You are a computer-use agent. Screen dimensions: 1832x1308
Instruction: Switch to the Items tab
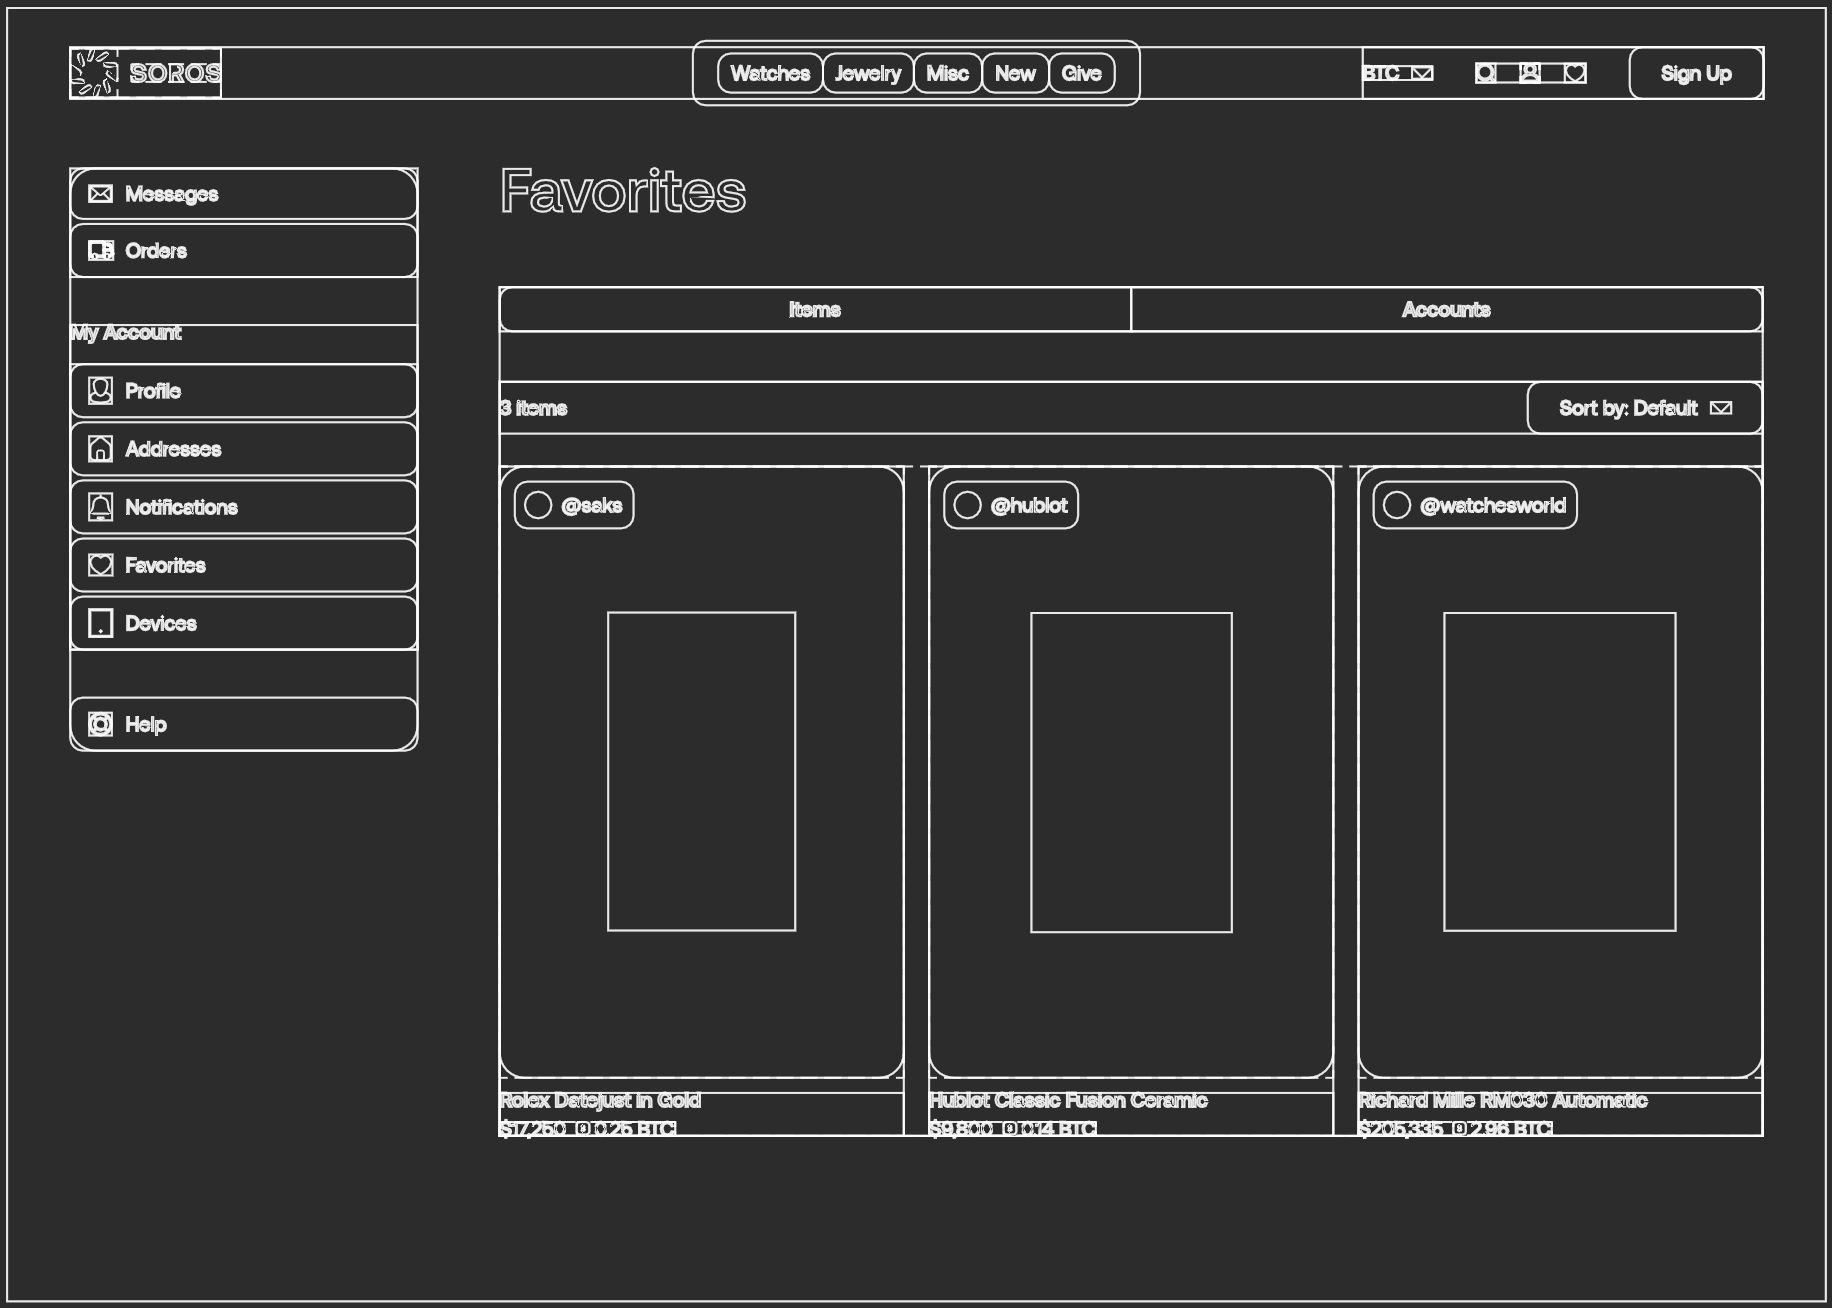click(815, 310)
